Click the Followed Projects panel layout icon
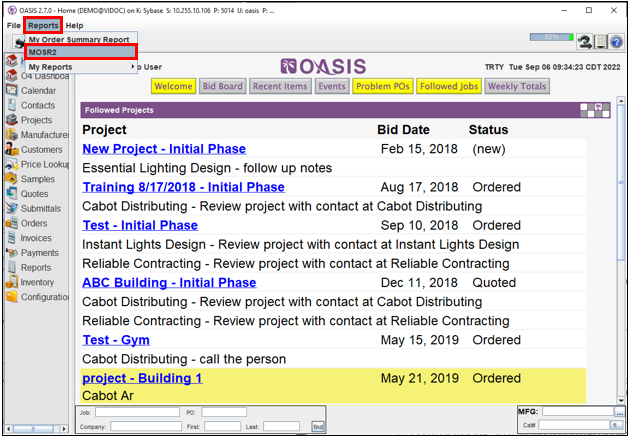The height and width of the screenshot is (439, 631). (x=595, y=110)
